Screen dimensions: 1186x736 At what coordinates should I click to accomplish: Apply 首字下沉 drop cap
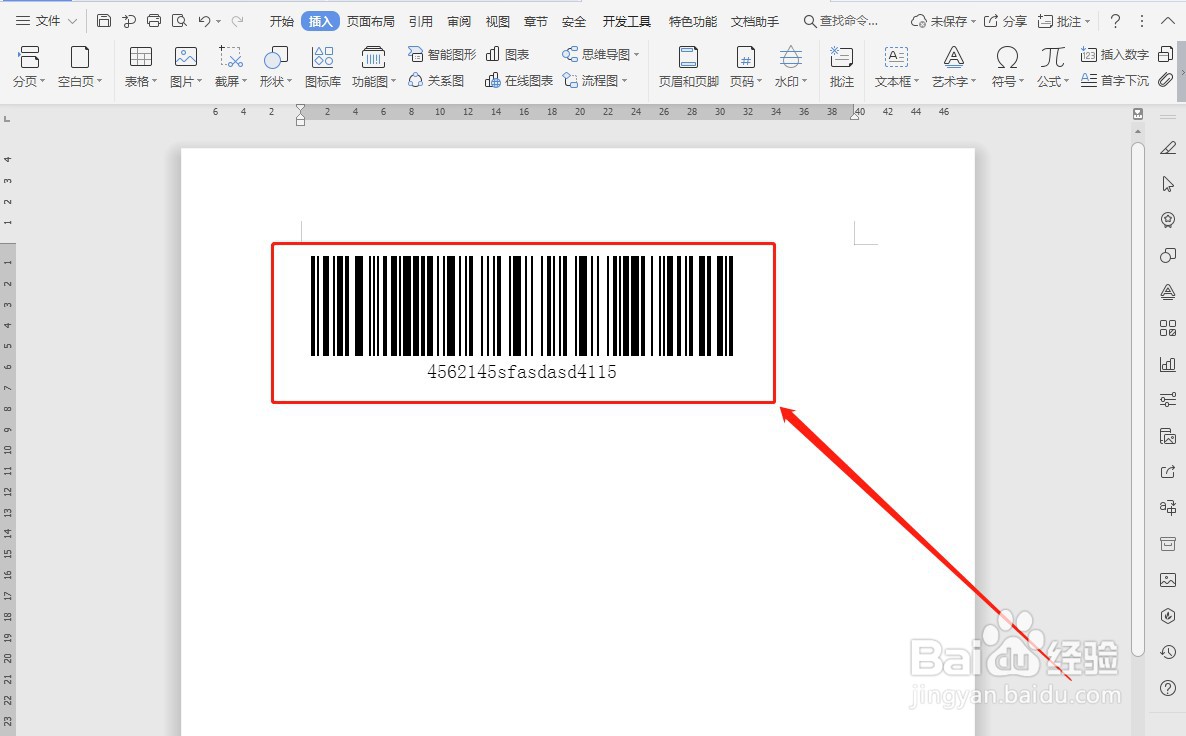tap(1115, 80)
